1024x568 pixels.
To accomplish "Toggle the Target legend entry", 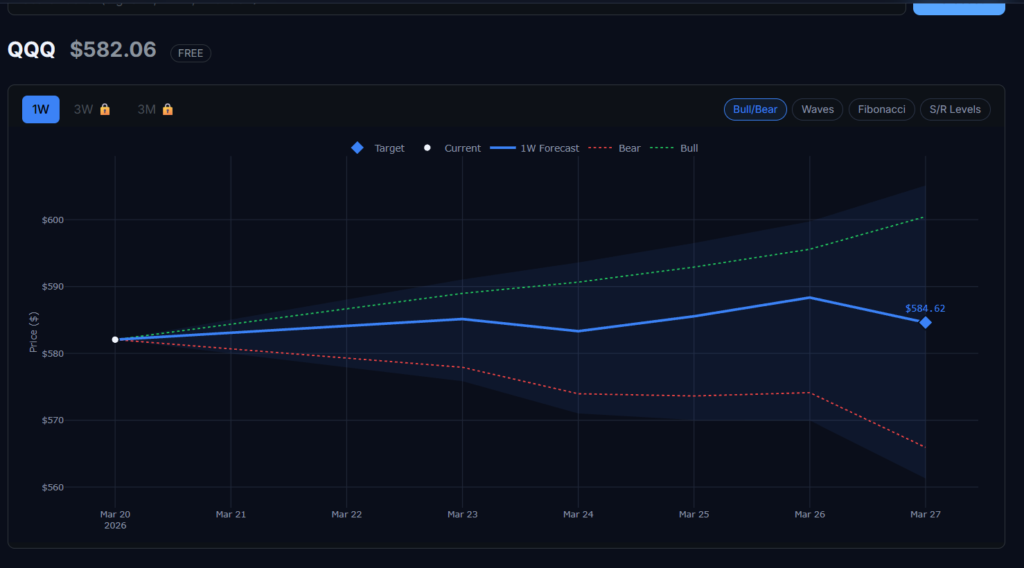I will point(378,148).
